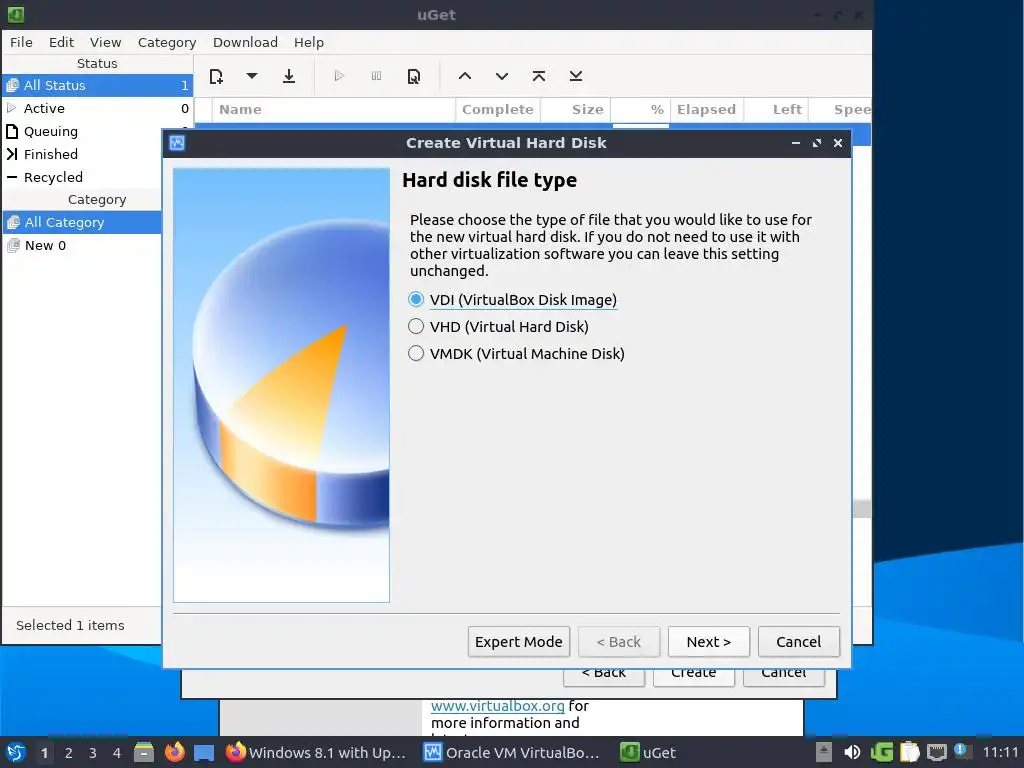Move download down with the chevron-down icon

coord(502,76)
